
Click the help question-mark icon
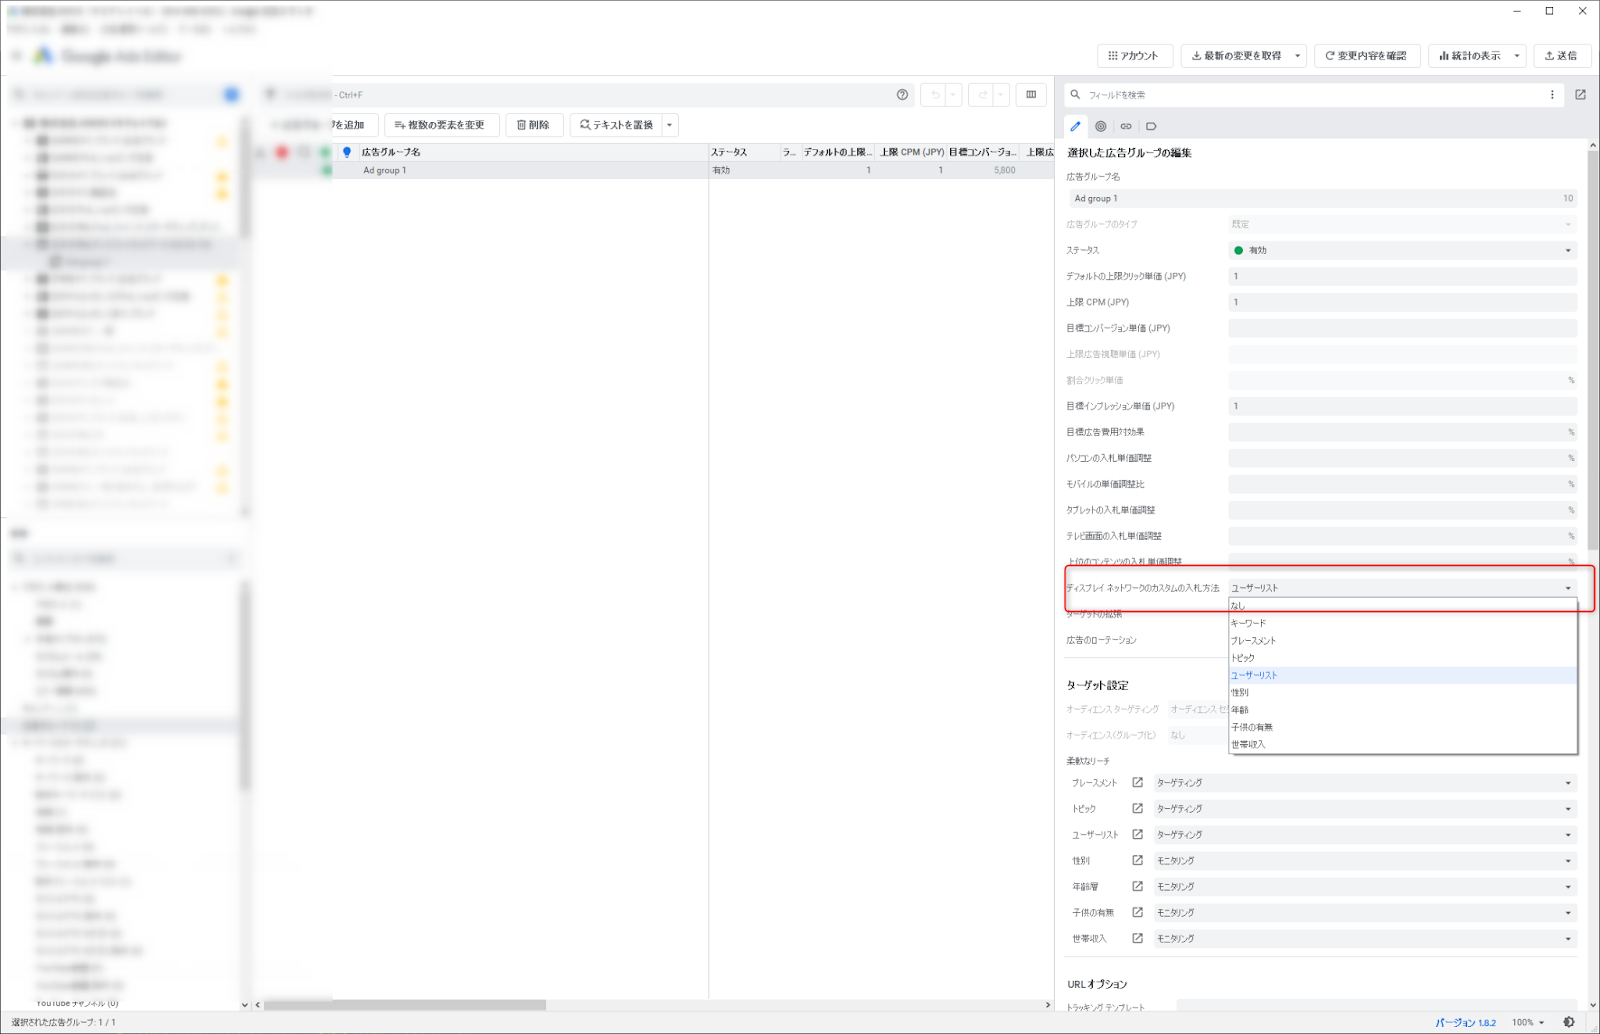902,95
